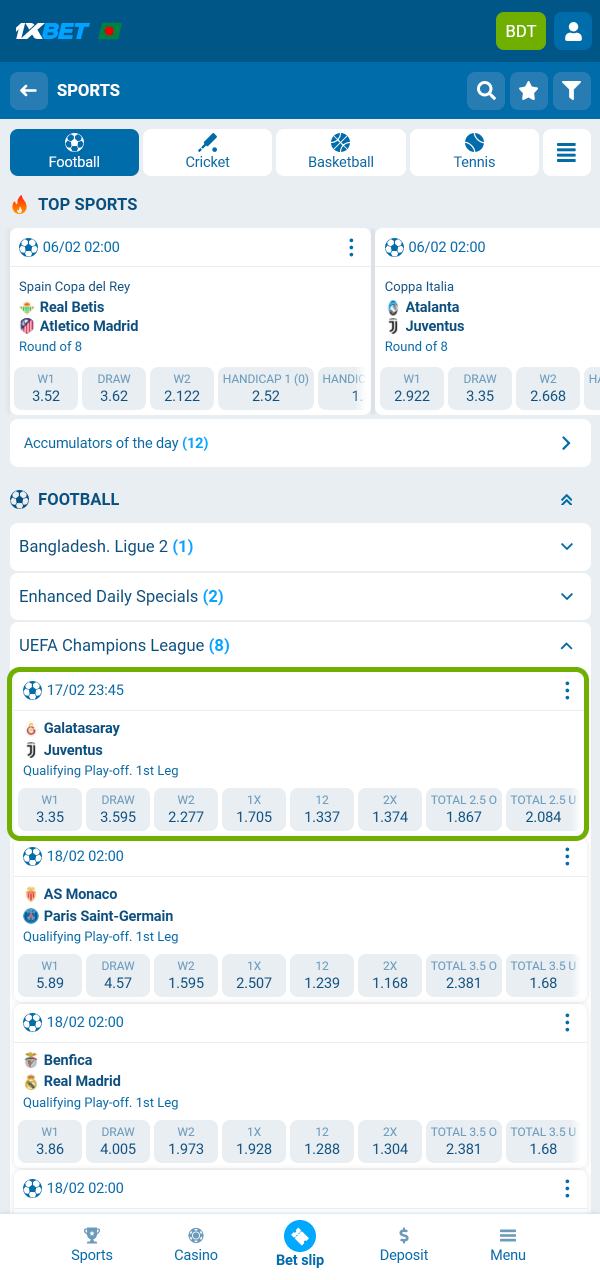Open options menu for Galatasaray vs Juventus

pos(566,690)
